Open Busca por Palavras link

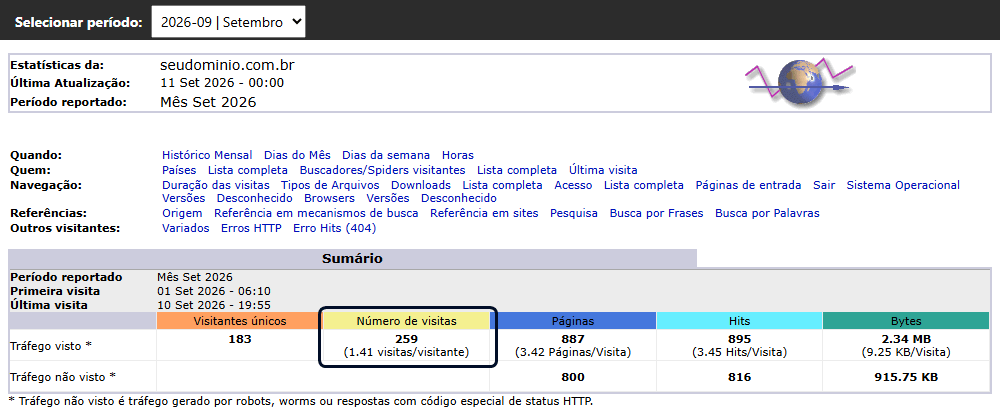[x=767, y=214]
